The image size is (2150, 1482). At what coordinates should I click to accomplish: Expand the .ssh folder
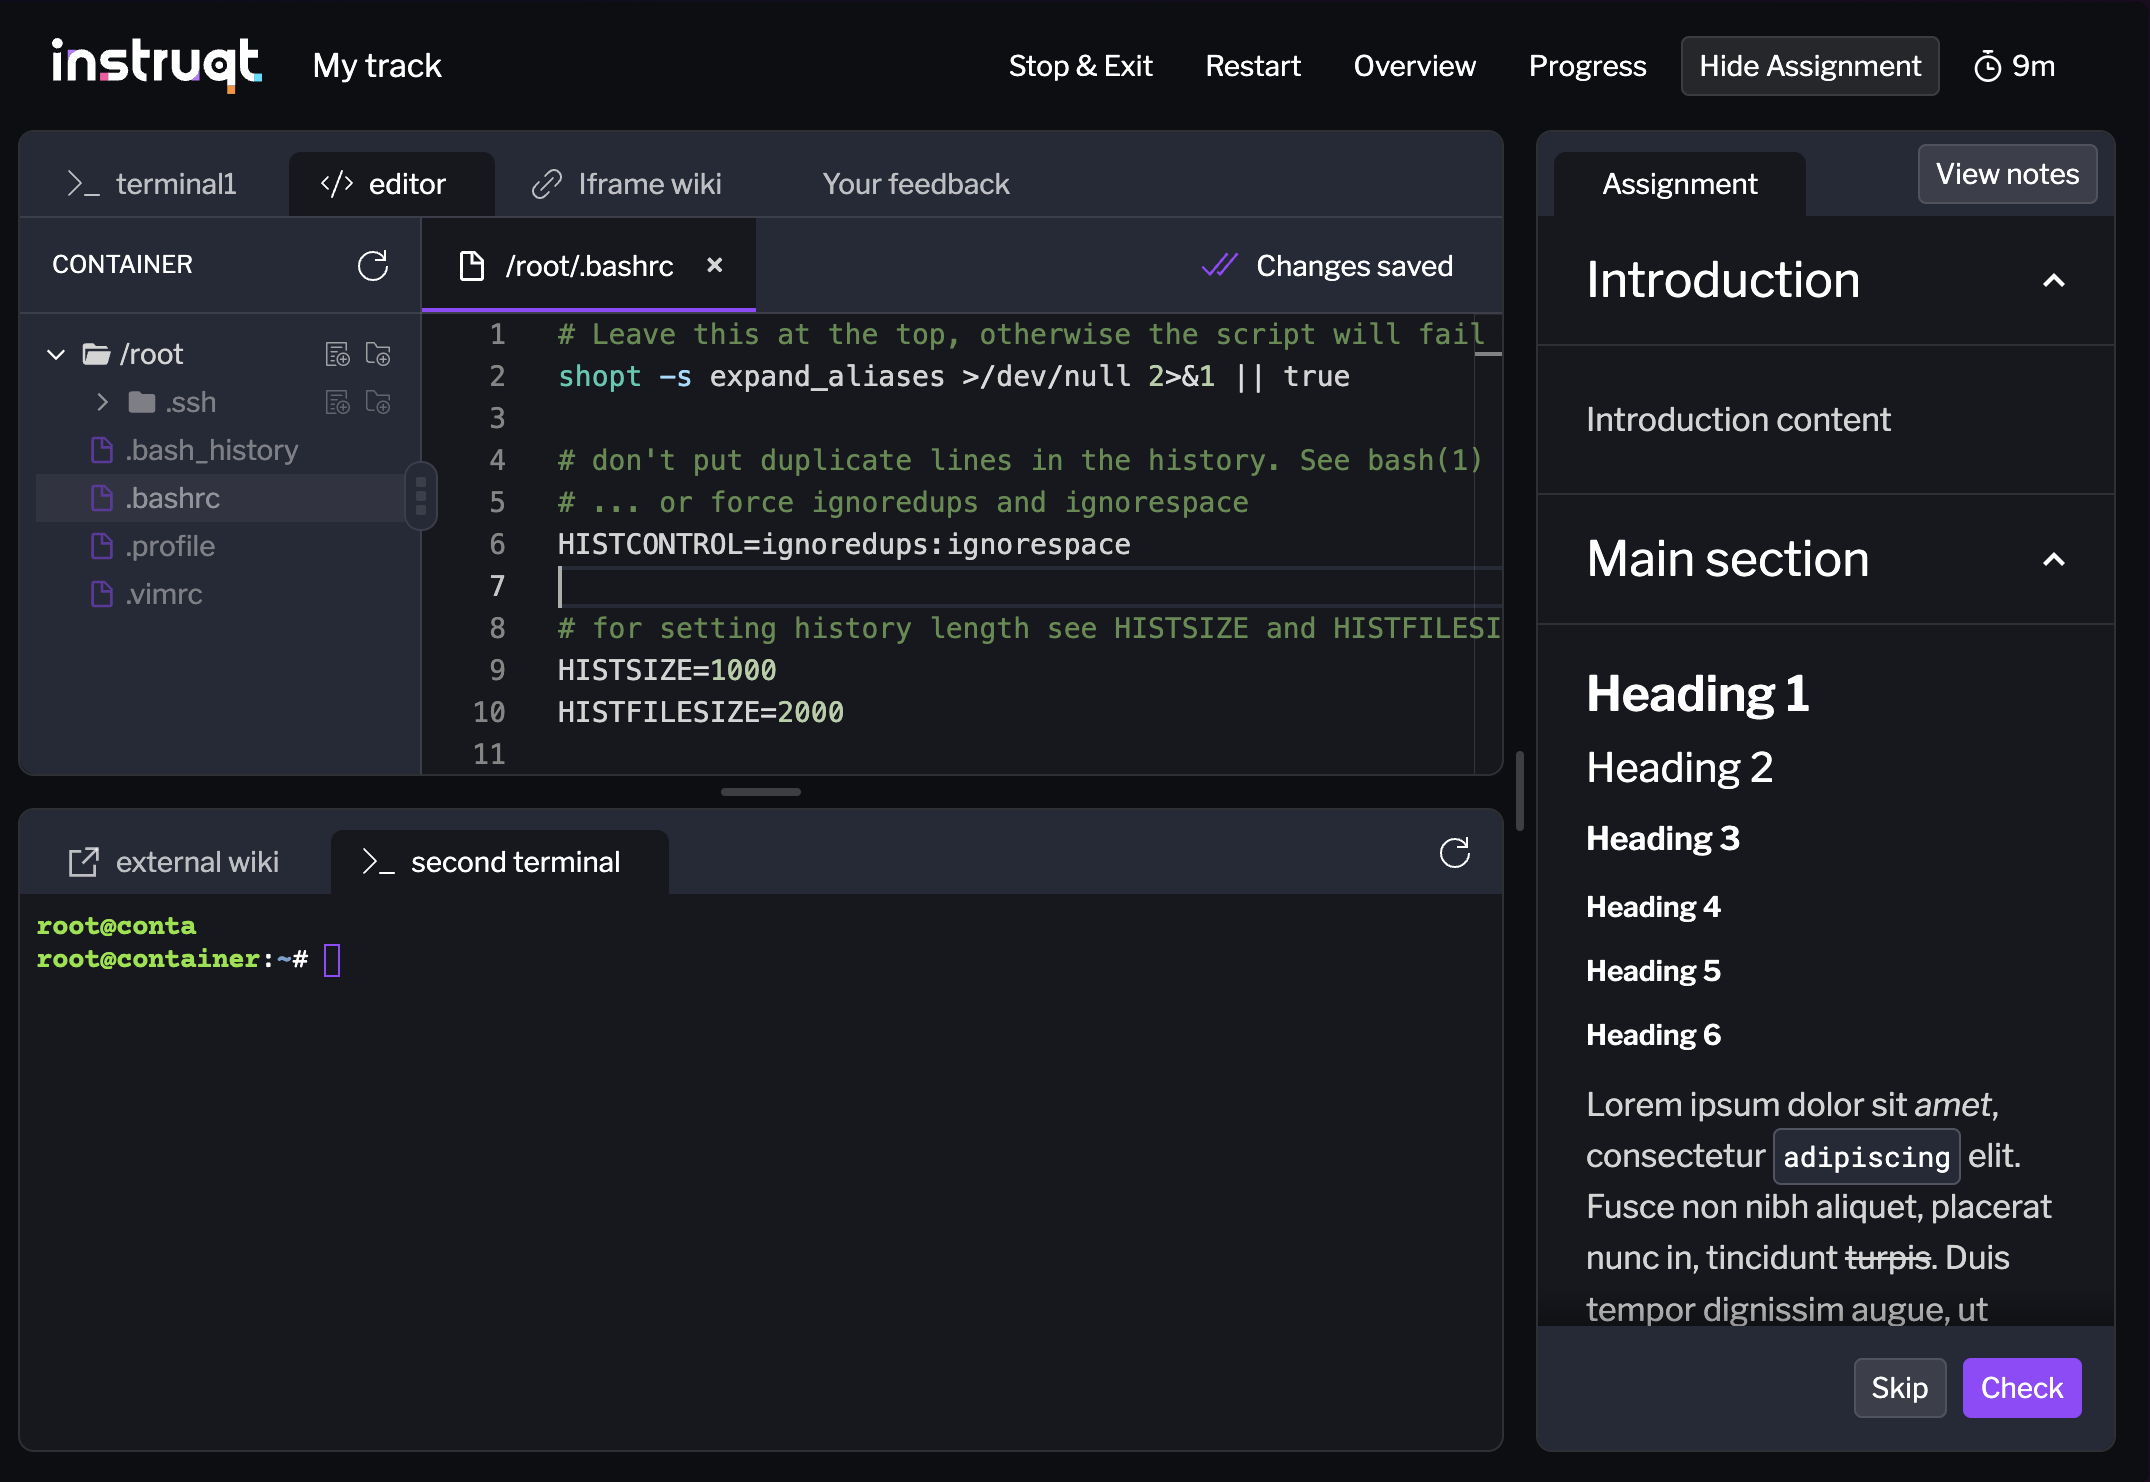click(102, 402)
